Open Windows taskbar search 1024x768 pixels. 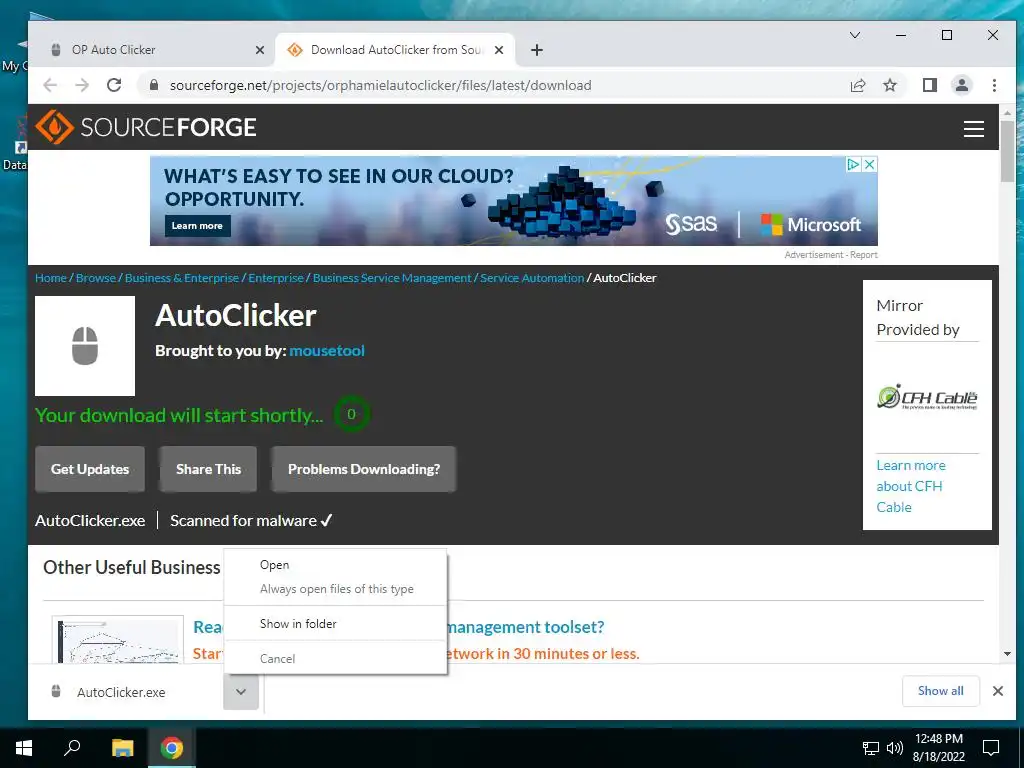click(x=72, y=746)
